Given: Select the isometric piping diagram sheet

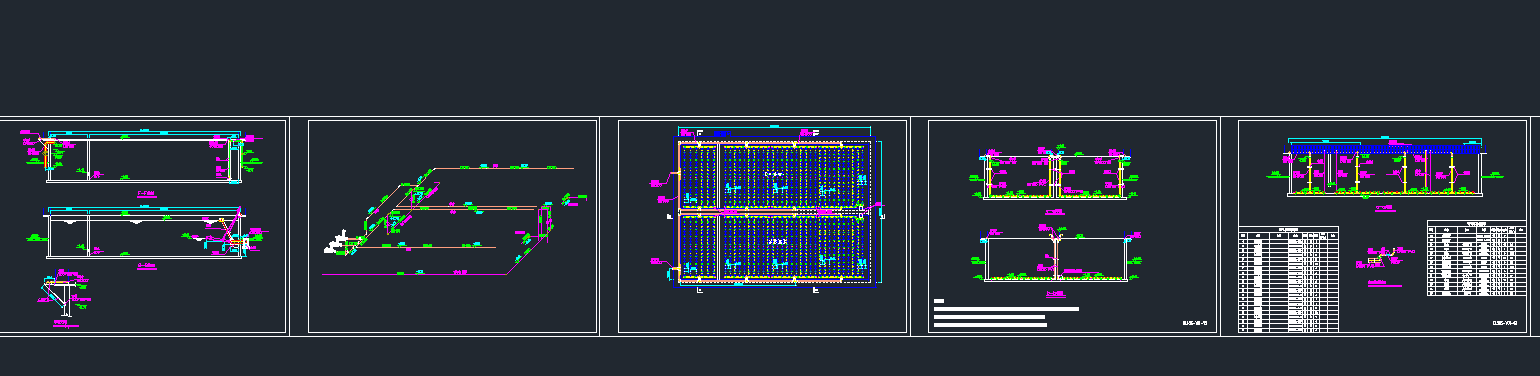Looking at the screenshot, I should 453,226.
